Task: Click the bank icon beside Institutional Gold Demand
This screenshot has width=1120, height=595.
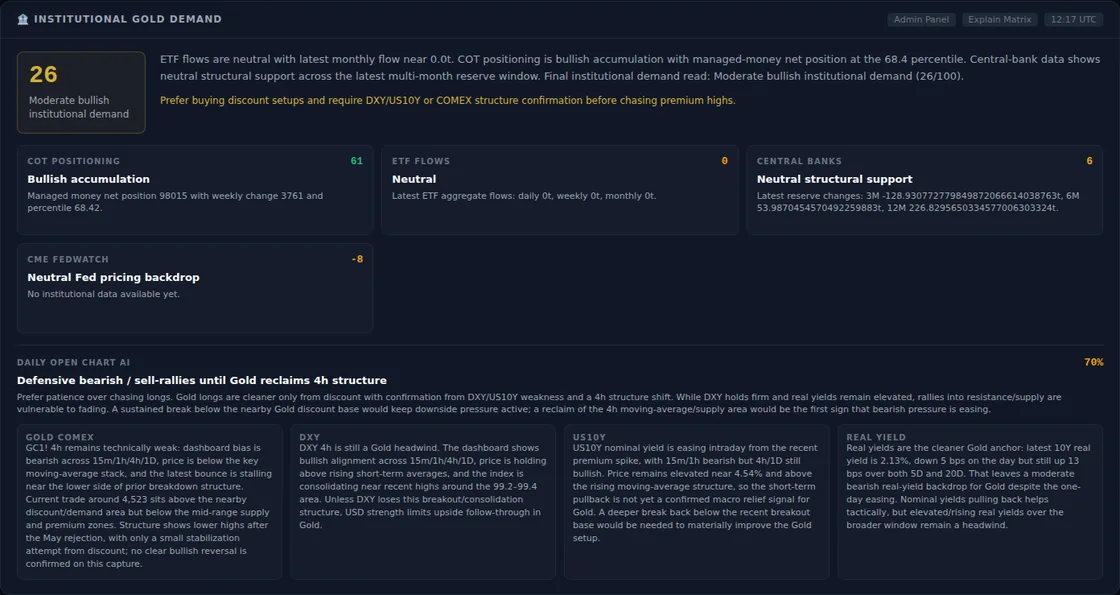Action: [23, 19]
